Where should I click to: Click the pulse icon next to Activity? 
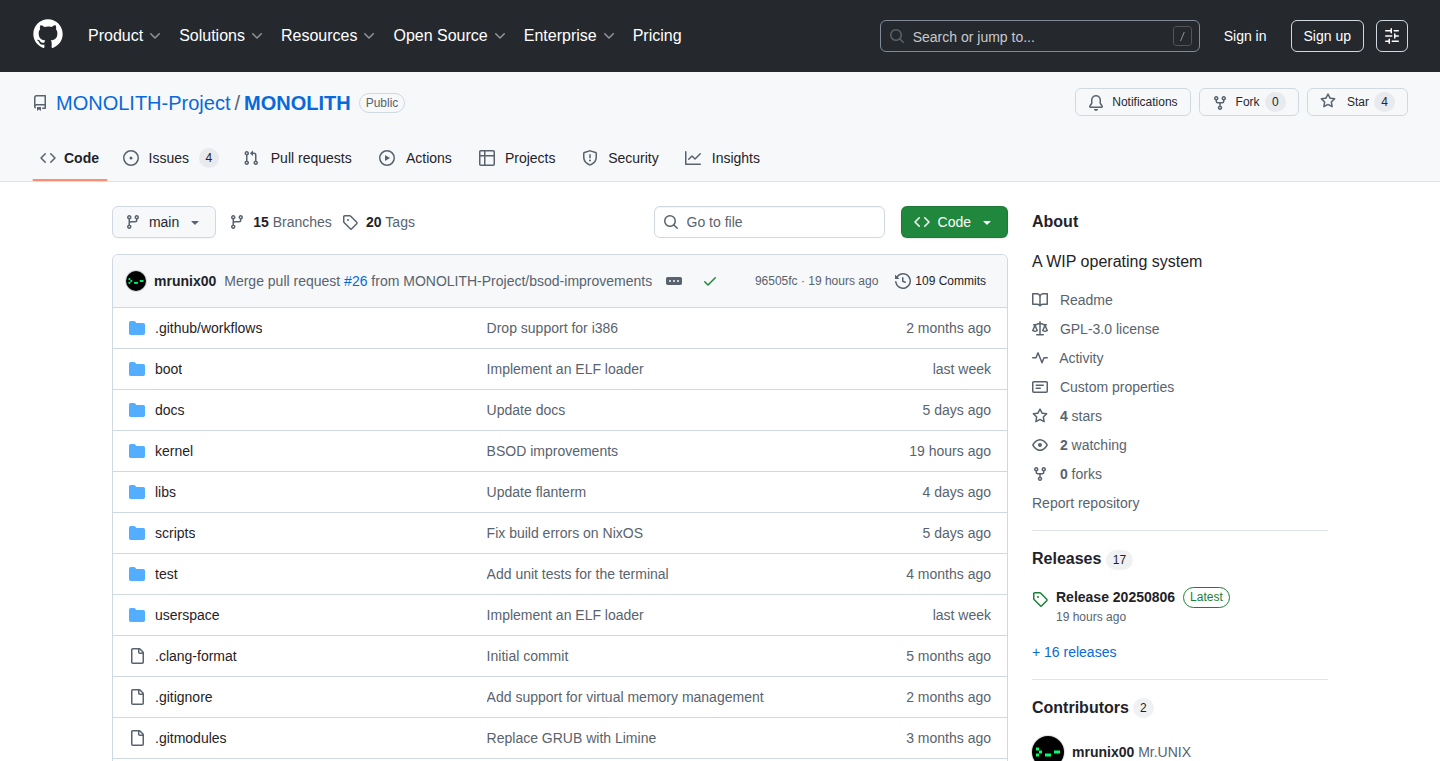[x=1040, y=358]
